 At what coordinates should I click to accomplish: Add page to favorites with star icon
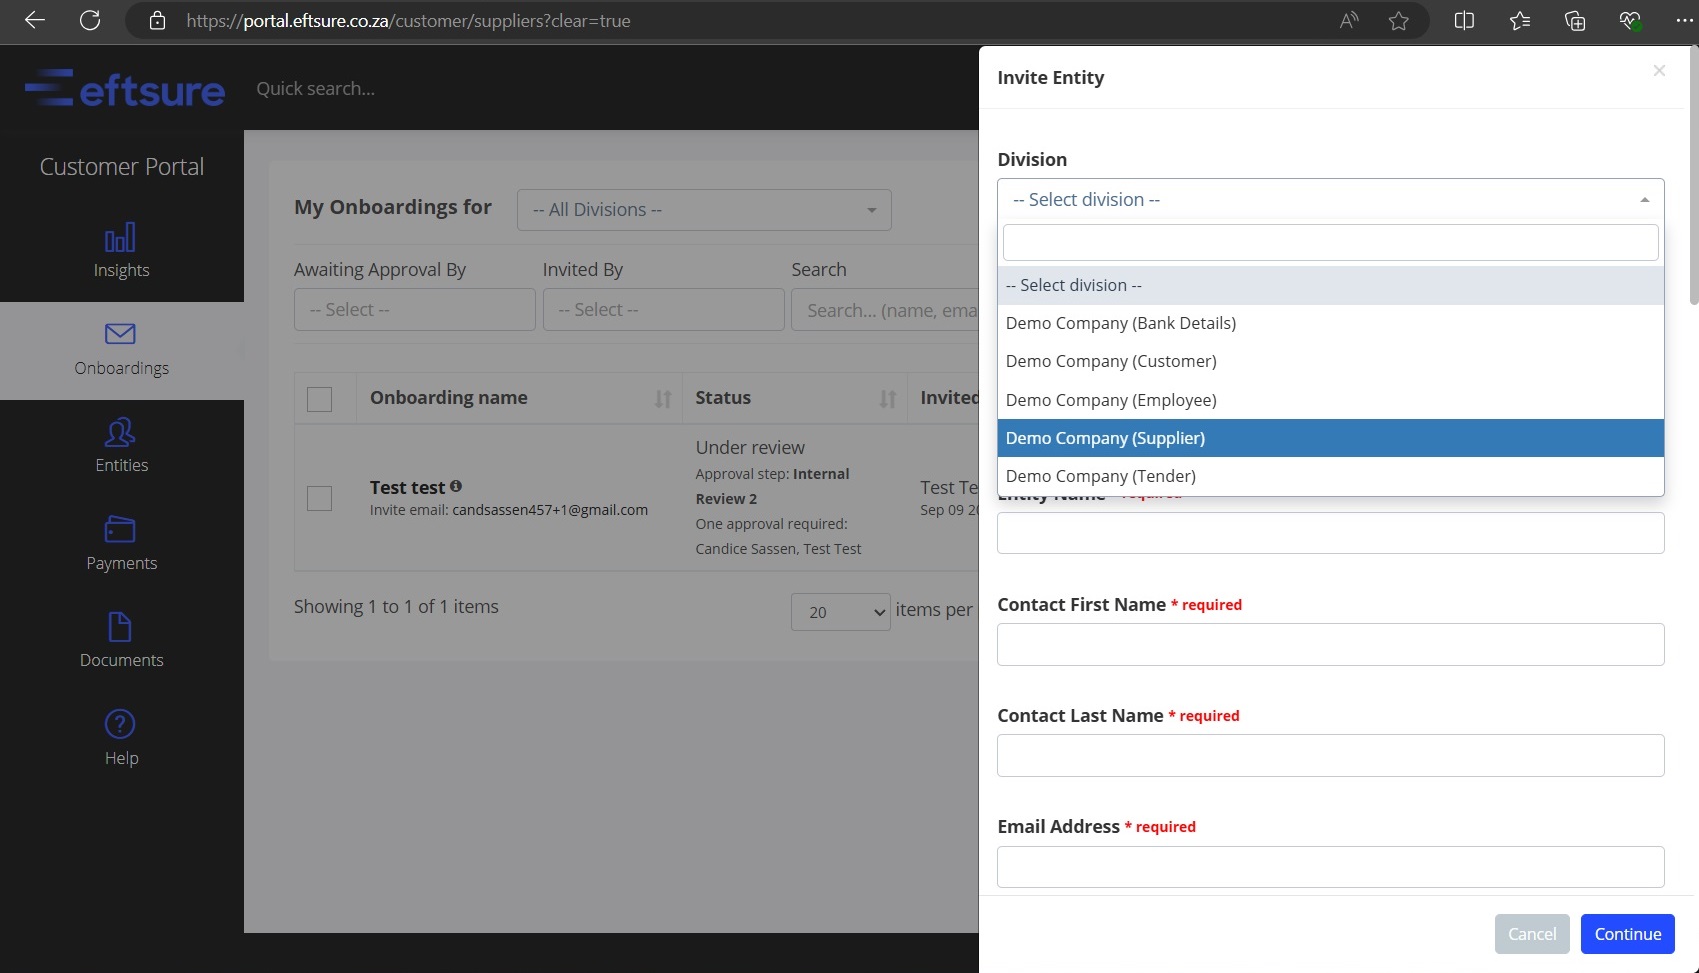point(1398,21)
